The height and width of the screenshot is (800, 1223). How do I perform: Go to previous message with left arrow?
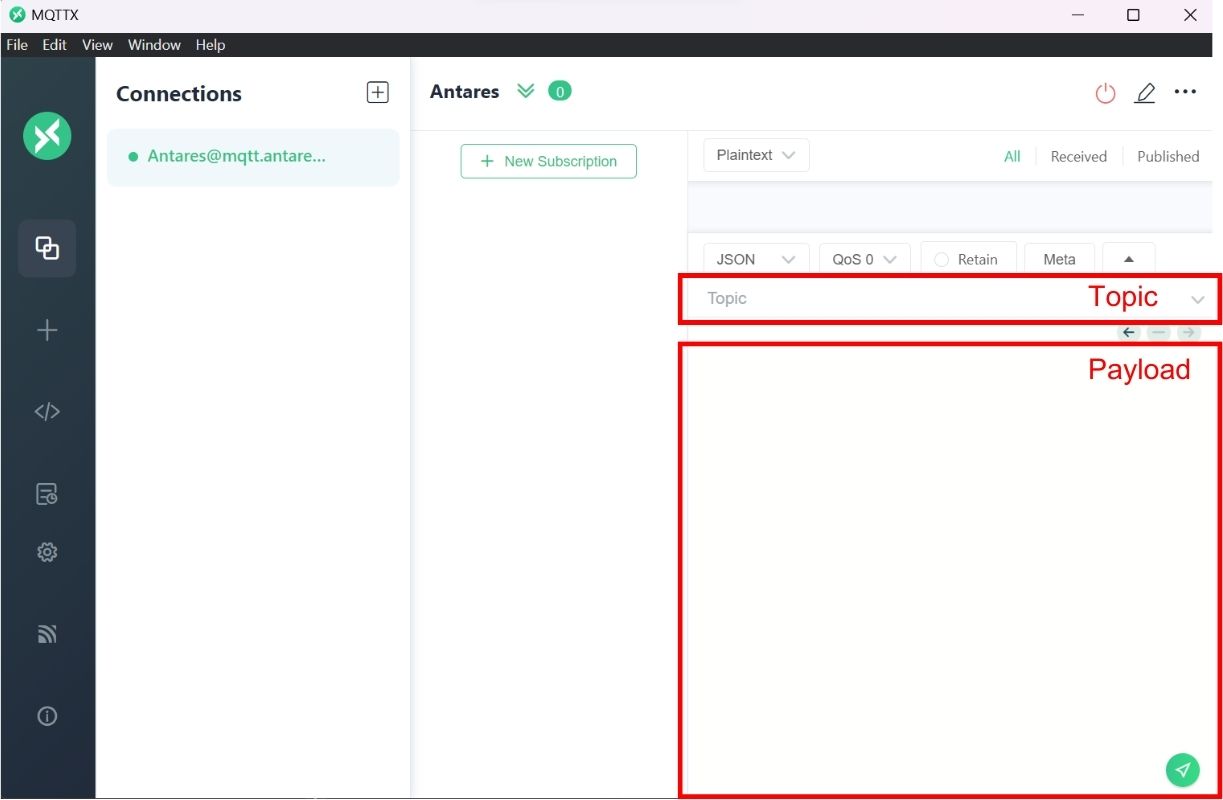pos(1129,332)
